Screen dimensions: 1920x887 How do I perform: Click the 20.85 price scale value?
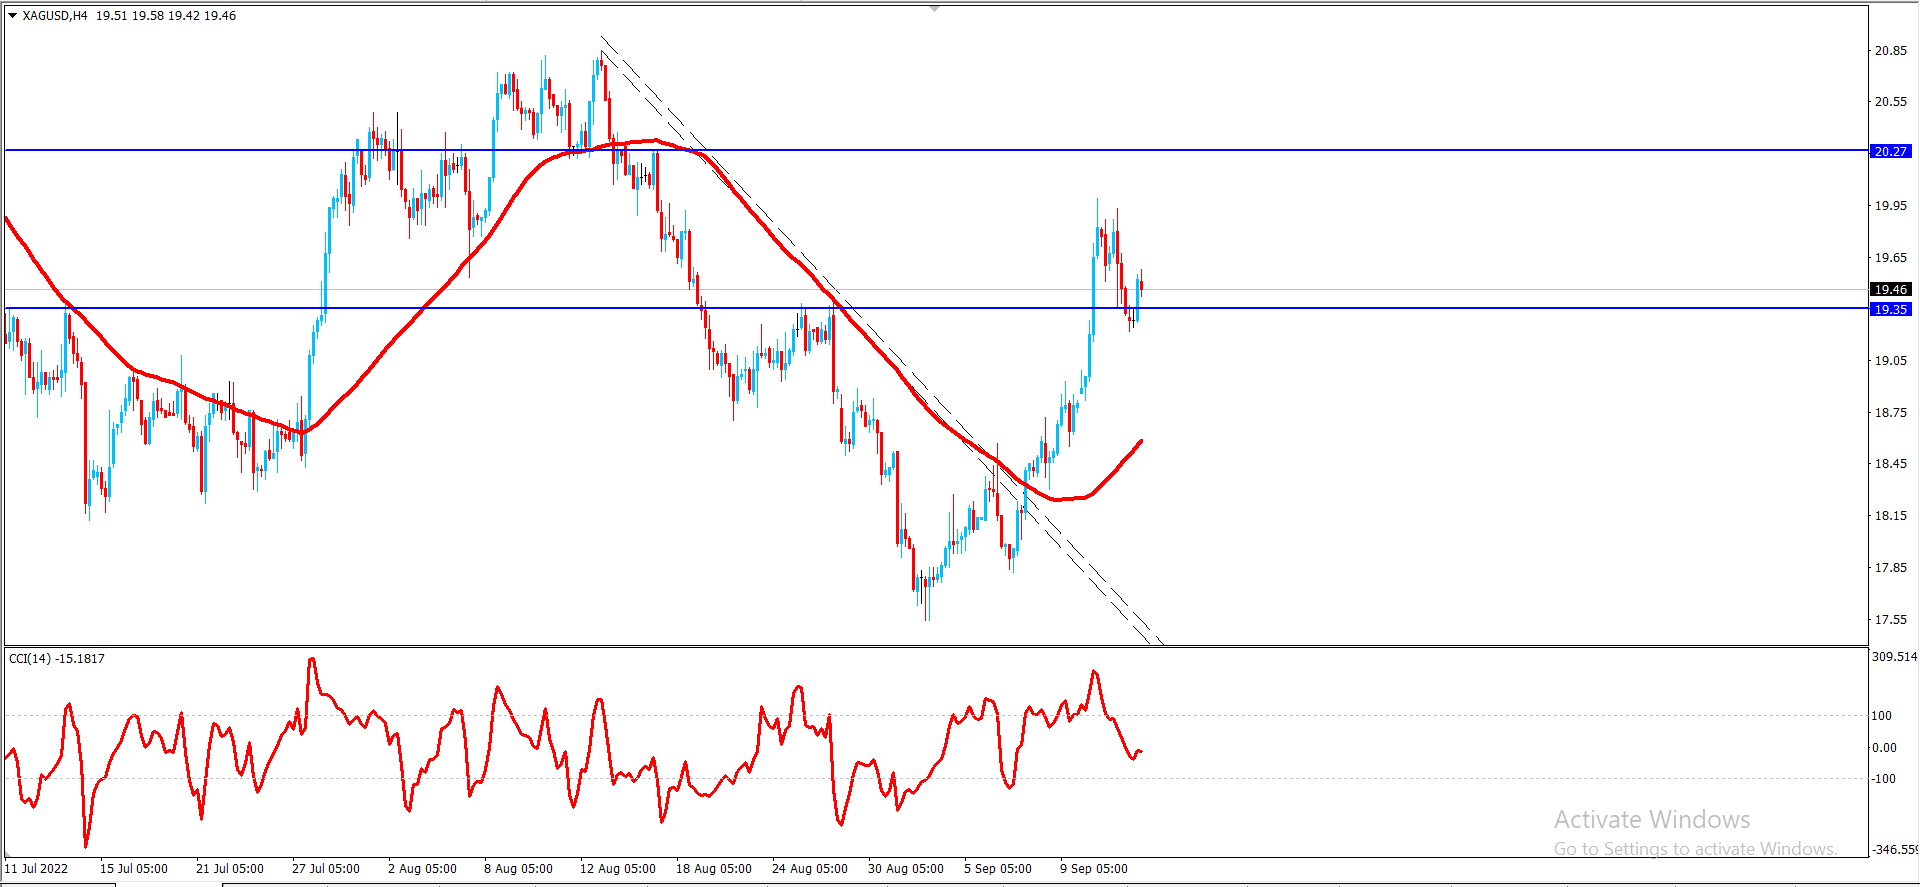point(1890,51)
